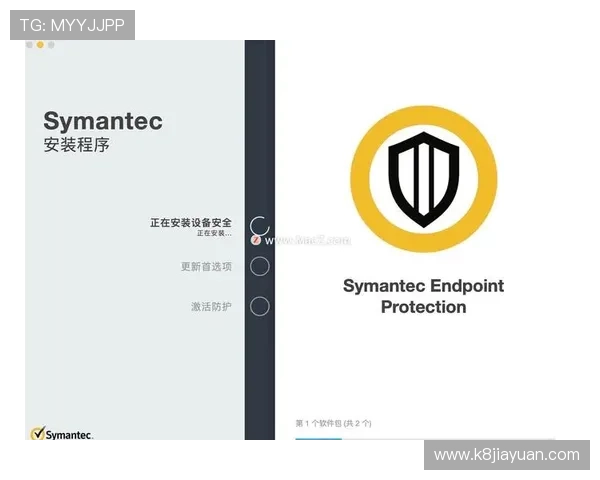The height and width of the screenshot is (480, 600).
Task: Select the 更新首选项 step label
Action: coord(206,266)
